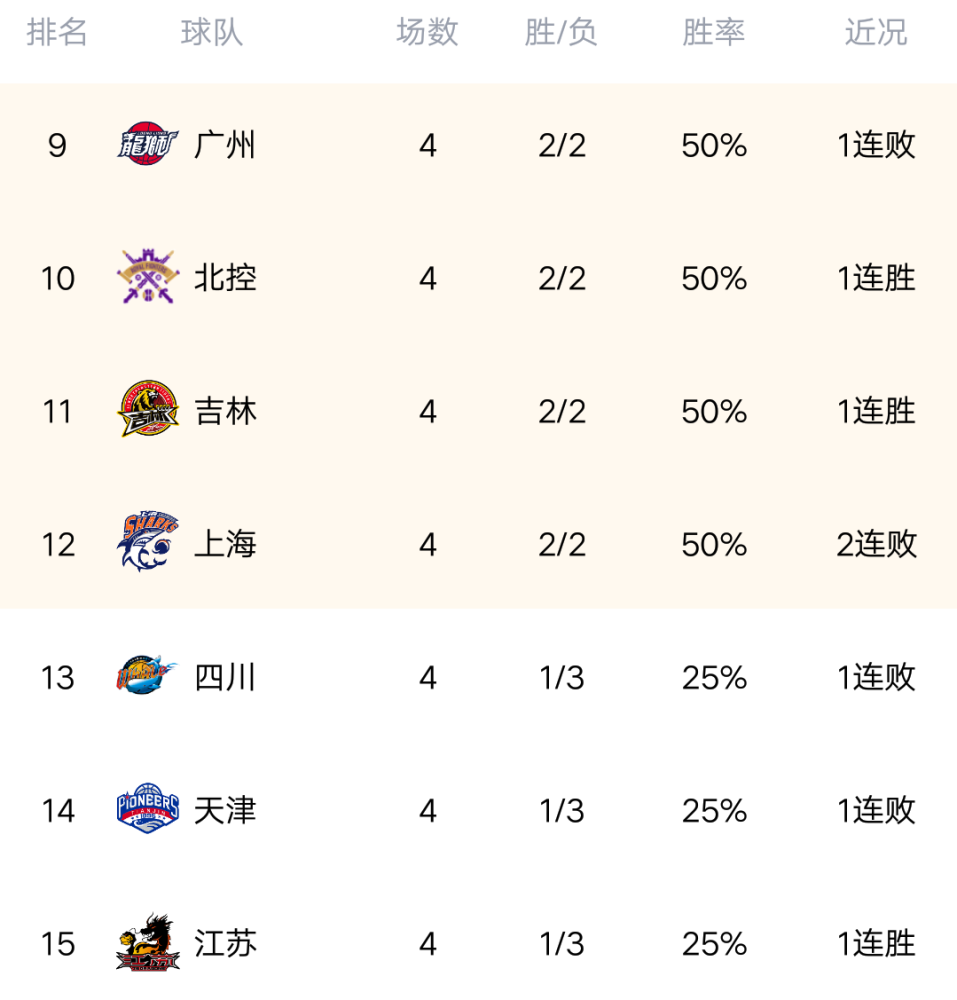Select the Jilin Northeast Tigers logo

pyautogui.click(x=148, y=410)
